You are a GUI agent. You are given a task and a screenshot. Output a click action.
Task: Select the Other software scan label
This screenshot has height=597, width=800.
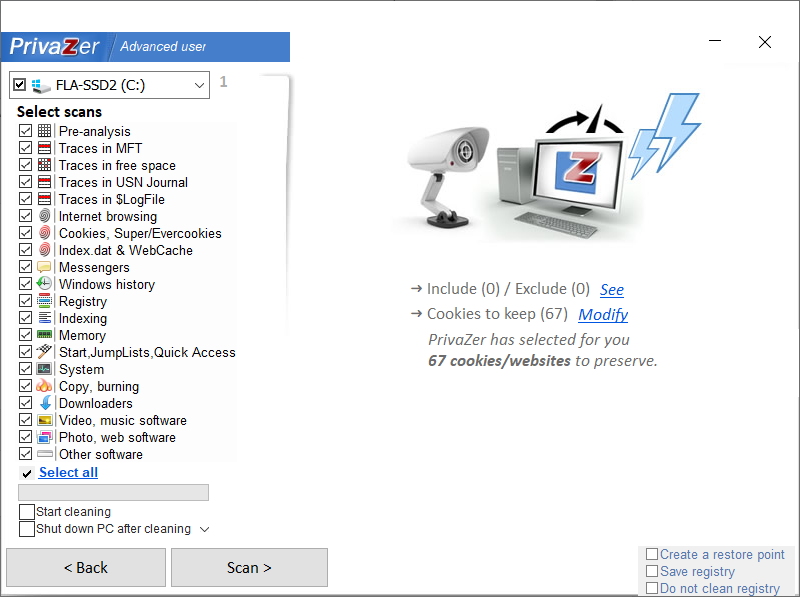point(101,454)
